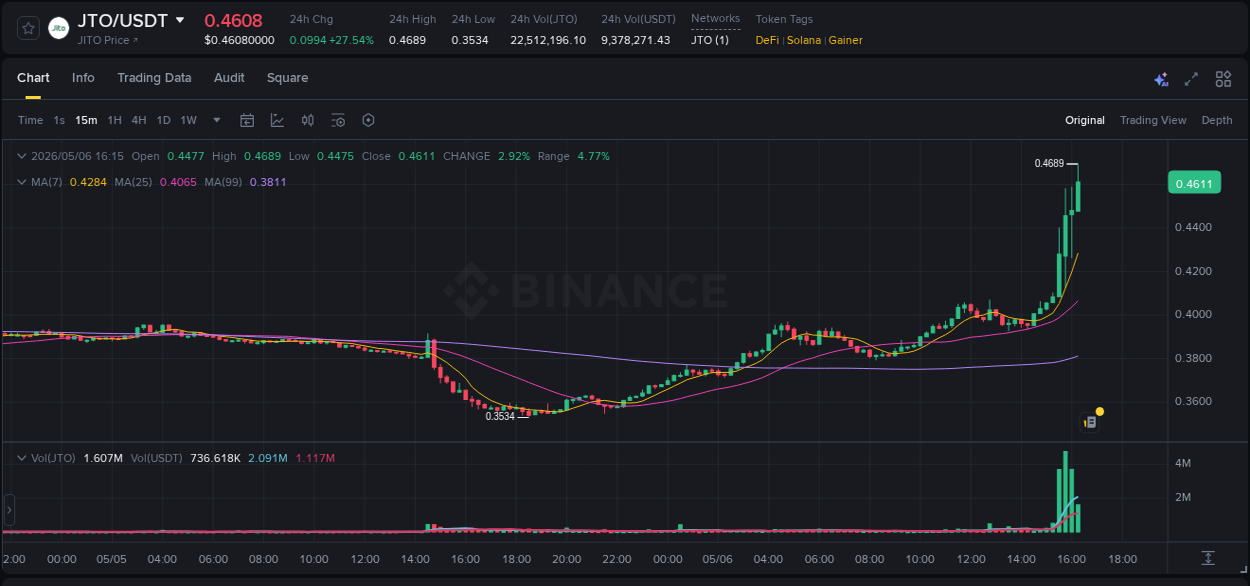Open the candlestick chart style icon
Image resolution: width=1250 pixels, height=586 pixels.
coord(308,120)
